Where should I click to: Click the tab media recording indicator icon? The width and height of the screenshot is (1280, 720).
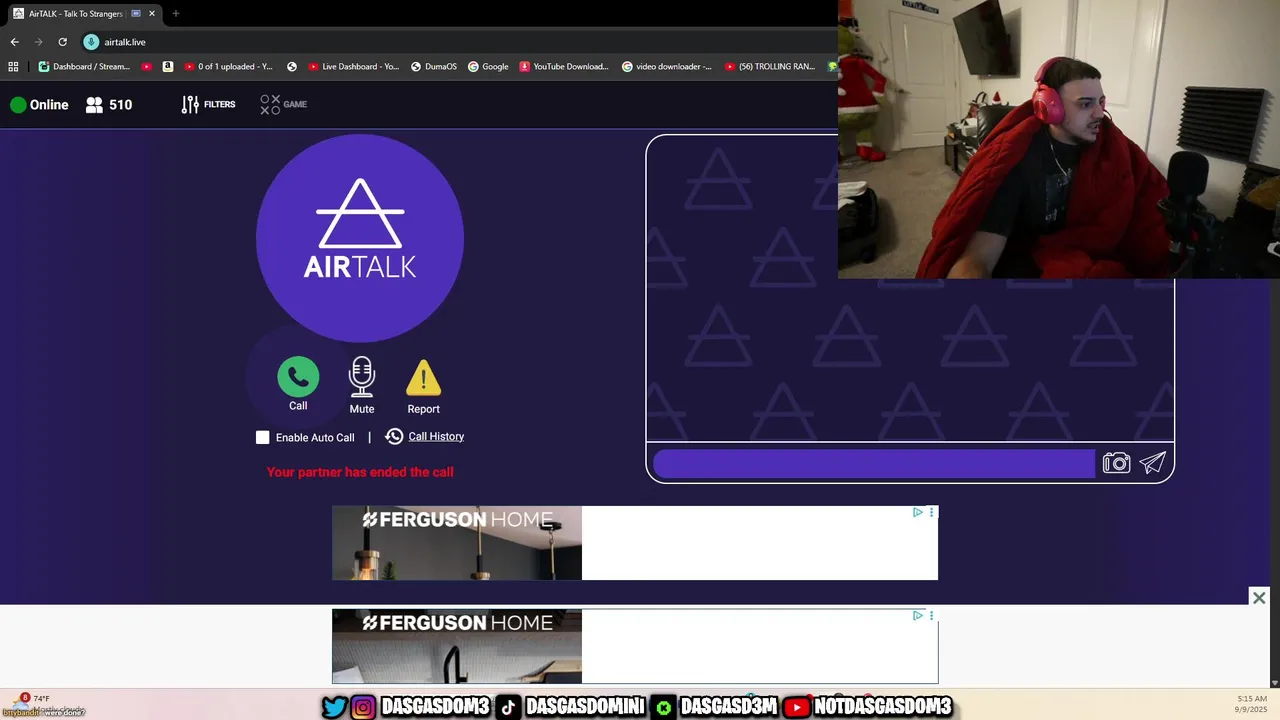pos(135,14)
